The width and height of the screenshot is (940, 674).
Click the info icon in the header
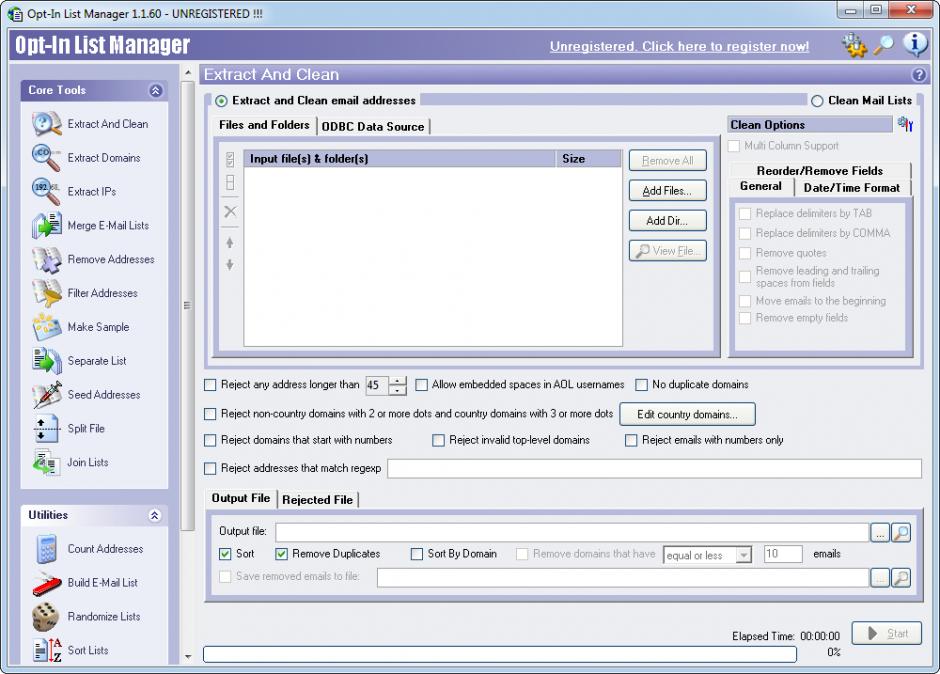[x=915, y=45]
